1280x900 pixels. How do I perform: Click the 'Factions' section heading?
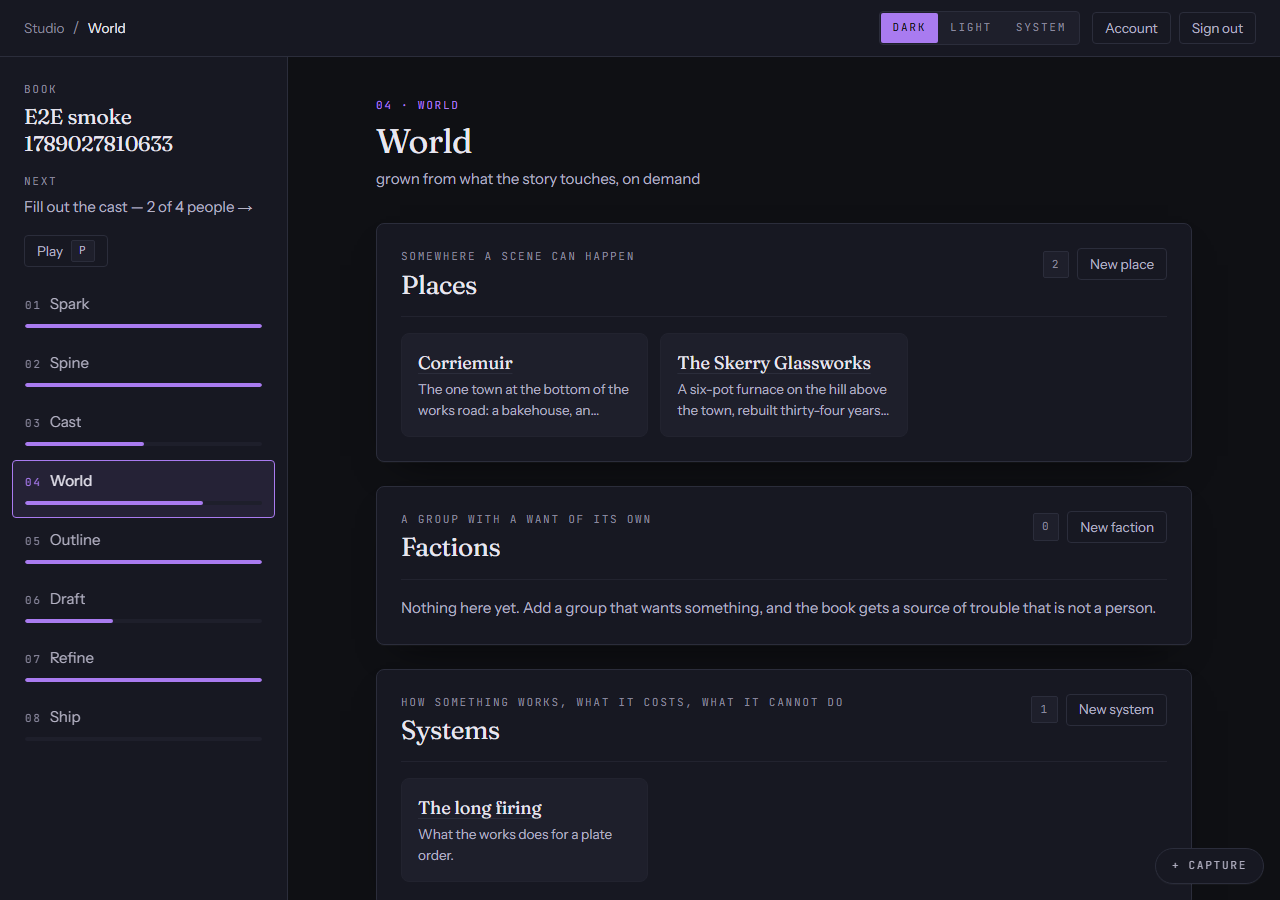451,547
